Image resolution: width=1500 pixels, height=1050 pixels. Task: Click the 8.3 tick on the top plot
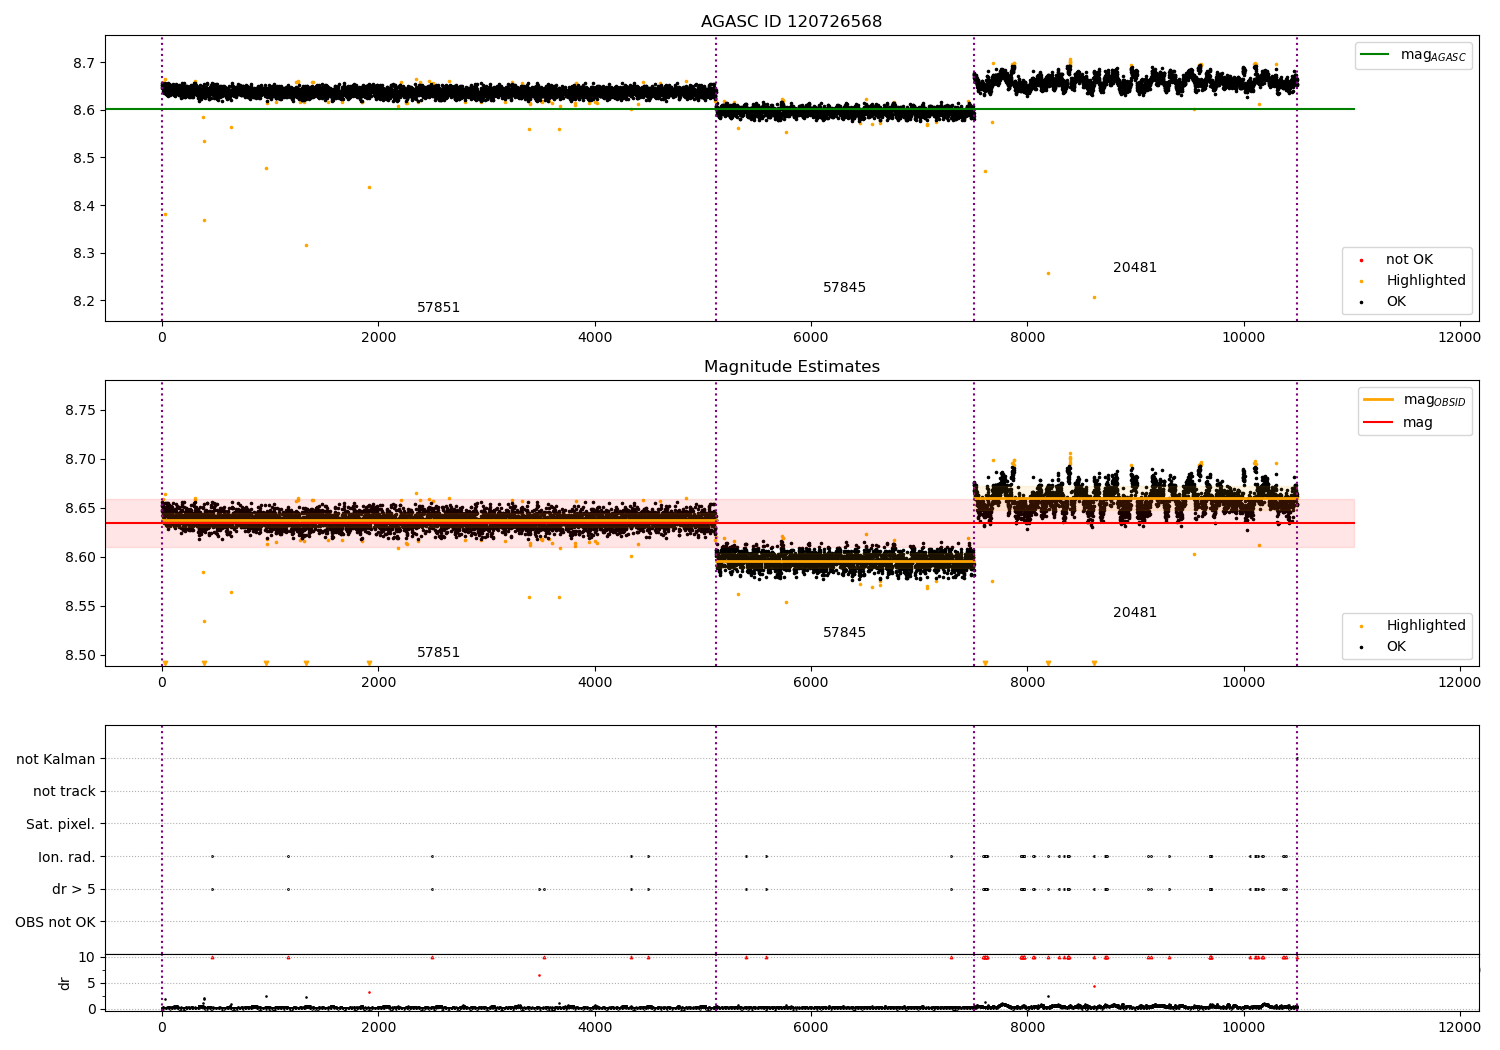click(84, 254)
